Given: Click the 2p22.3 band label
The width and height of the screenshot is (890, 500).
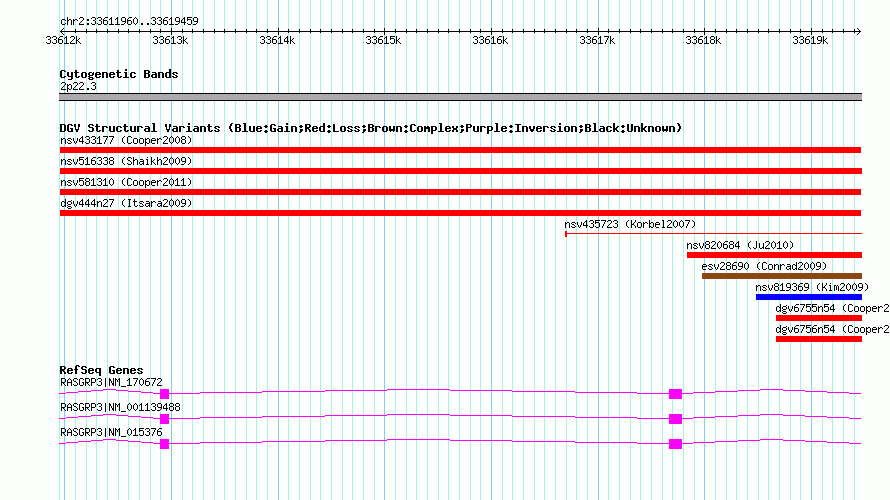Looking at the screenshot, I should pyautogui.click(x=78, y=87).
